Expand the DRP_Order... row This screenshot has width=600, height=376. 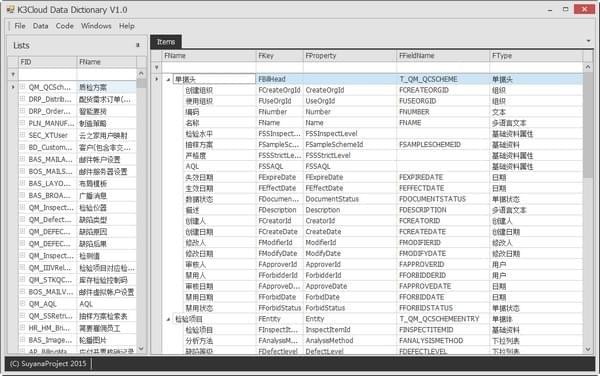23,111
